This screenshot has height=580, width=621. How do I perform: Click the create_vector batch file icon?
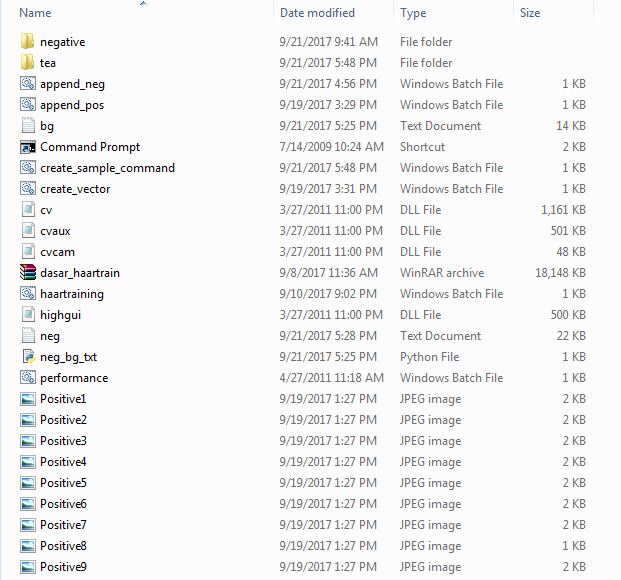28,188
